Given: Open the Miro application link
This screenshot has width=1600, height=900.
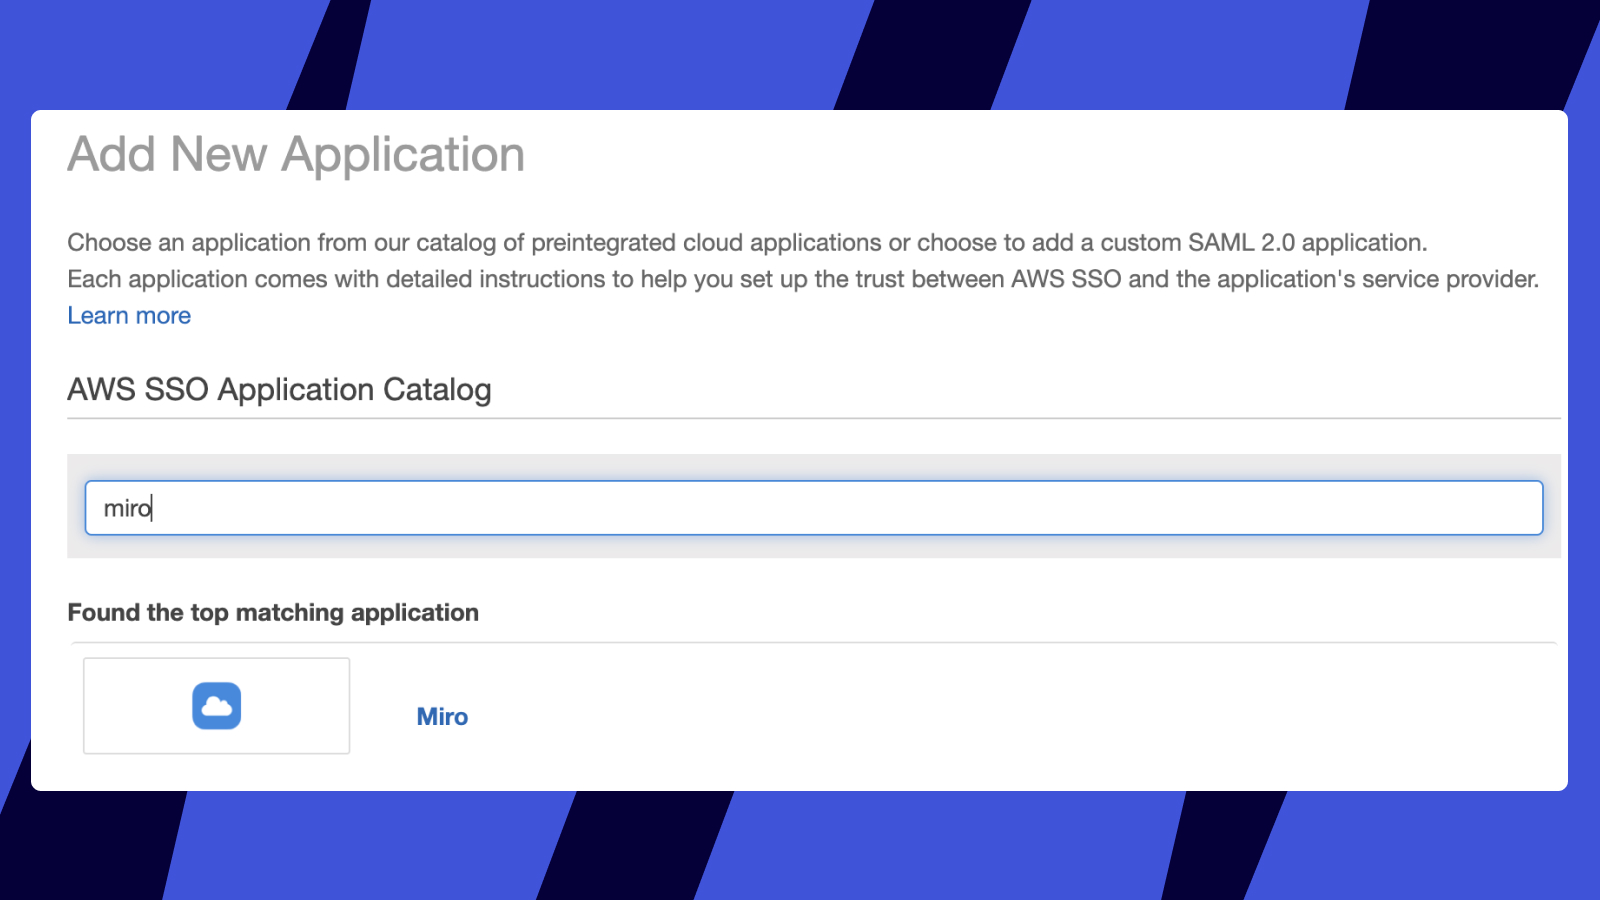Looking at the screenshot, I should (x=442, y=717).
